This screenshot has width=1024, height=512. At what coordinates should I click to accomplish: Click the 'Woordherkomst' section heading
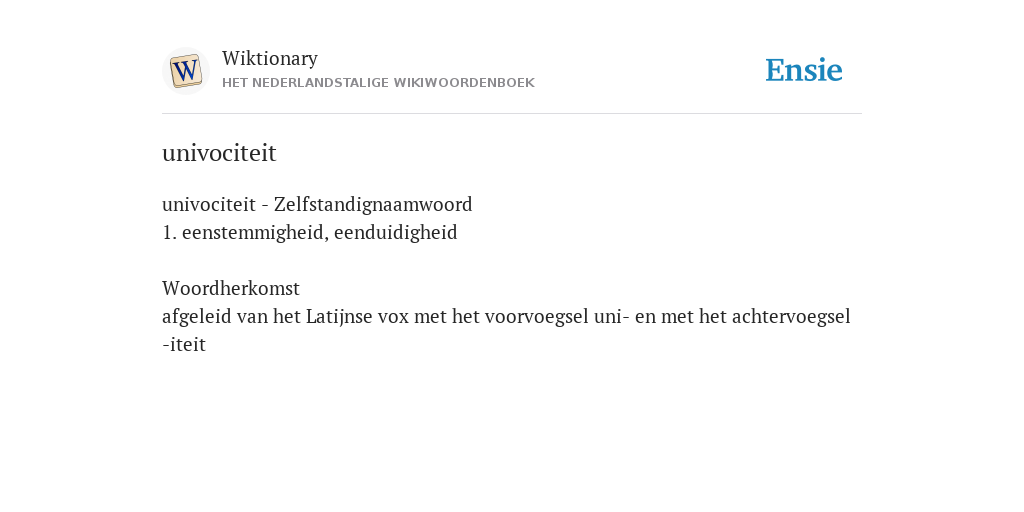pyautogui.click(x=231, y=289)
